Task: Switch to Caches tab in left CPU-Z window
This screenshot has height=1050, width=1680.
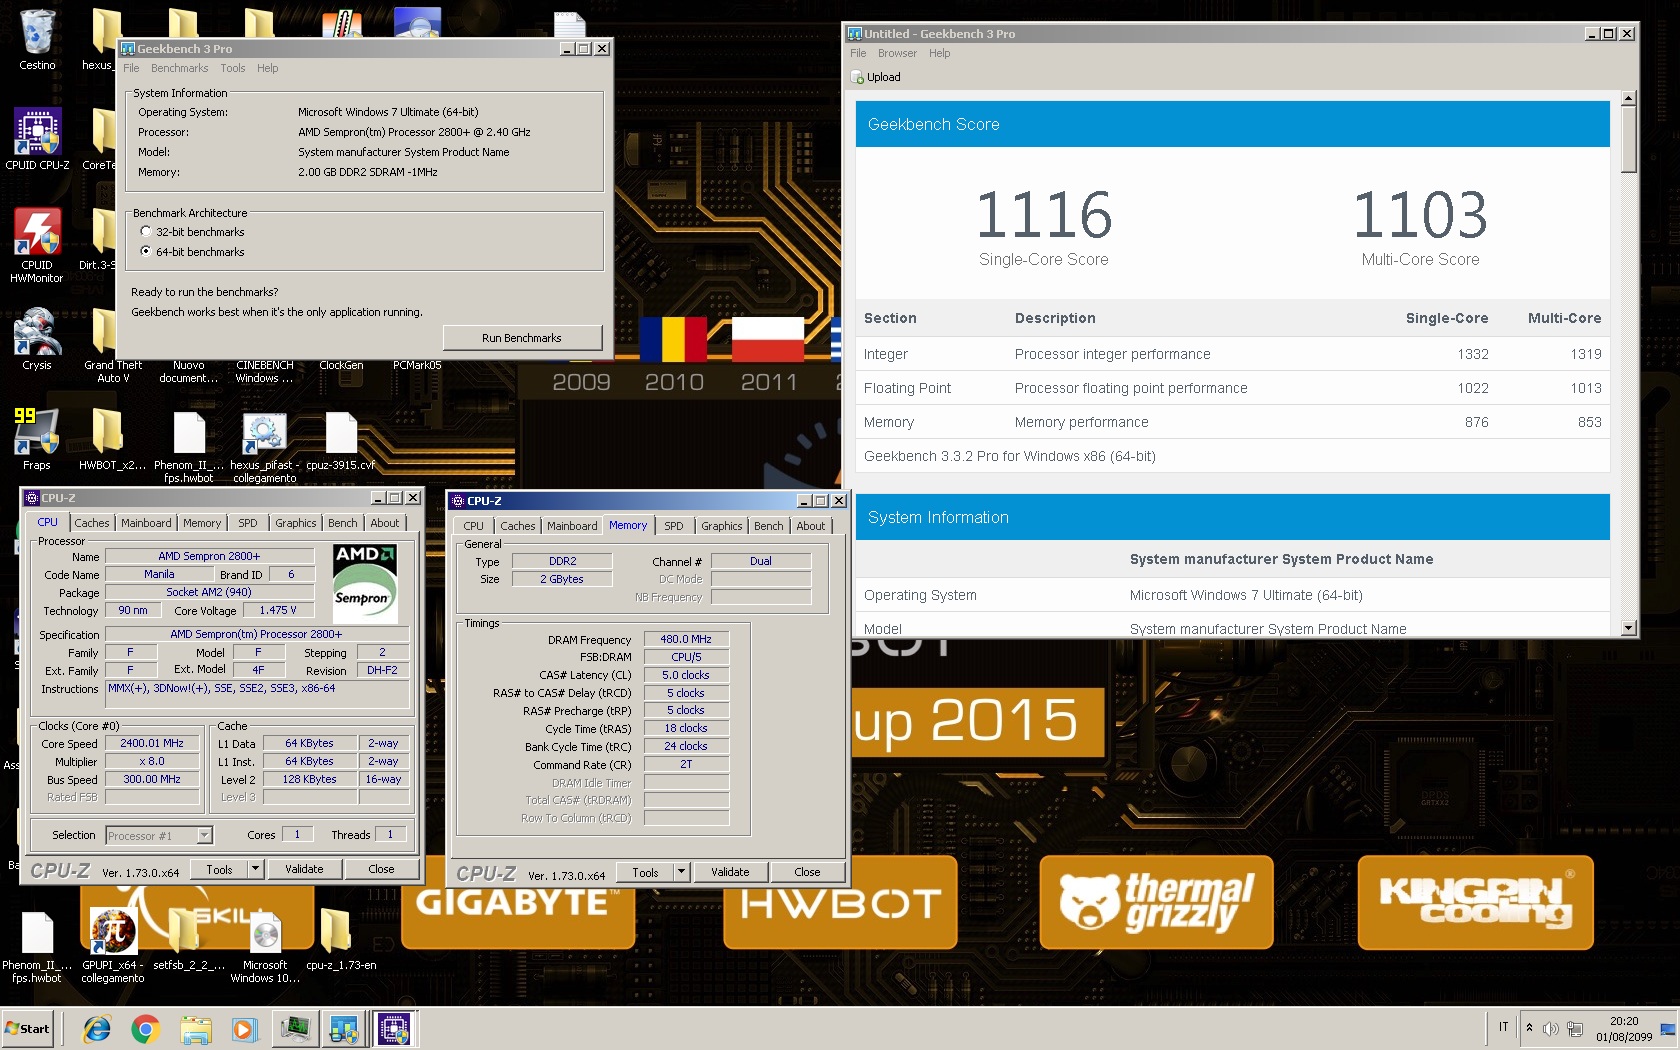Action: coord(92,523)
